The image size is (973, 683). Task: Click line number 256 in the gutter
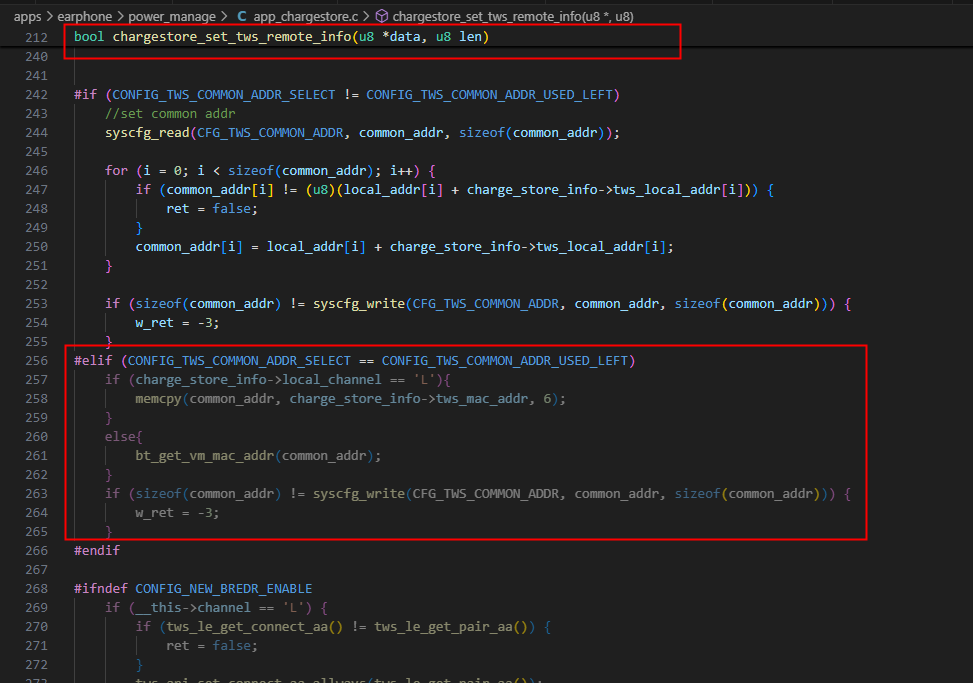37,360
